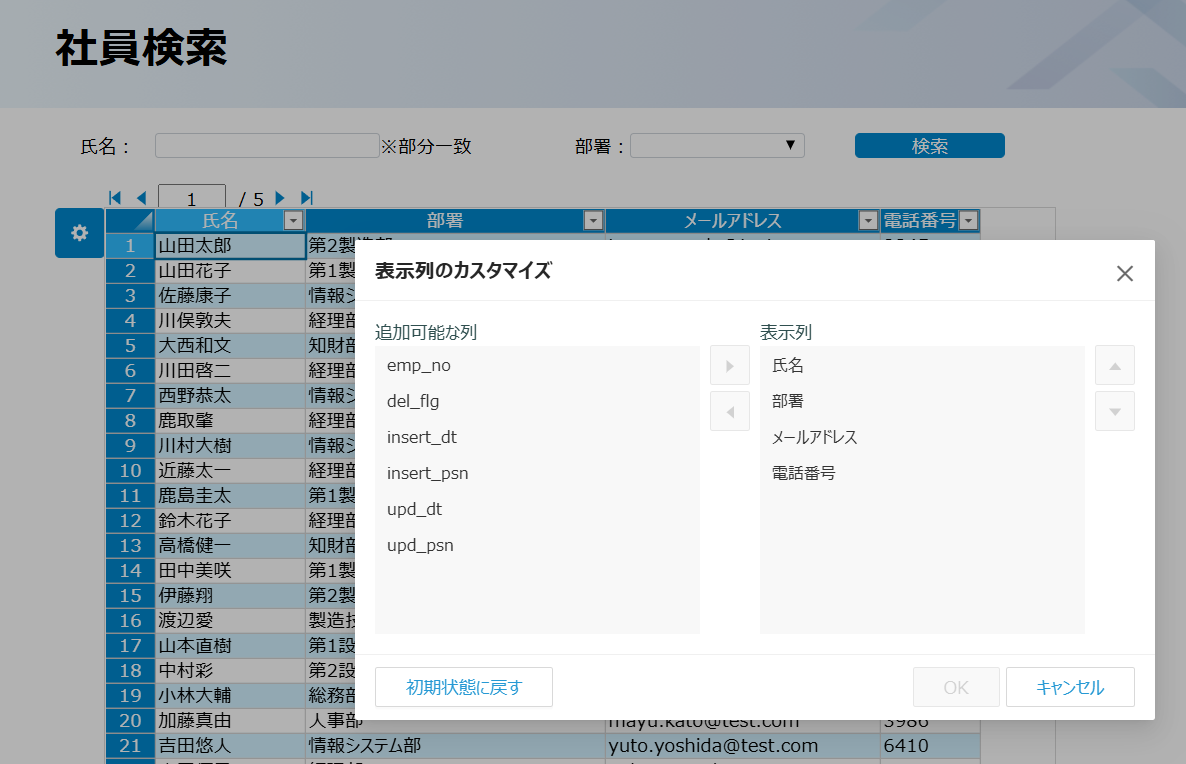Screen dimensions: 1186x764
Task: Open the 部署 dropdown in search form
Action: [x=717, y=146]
